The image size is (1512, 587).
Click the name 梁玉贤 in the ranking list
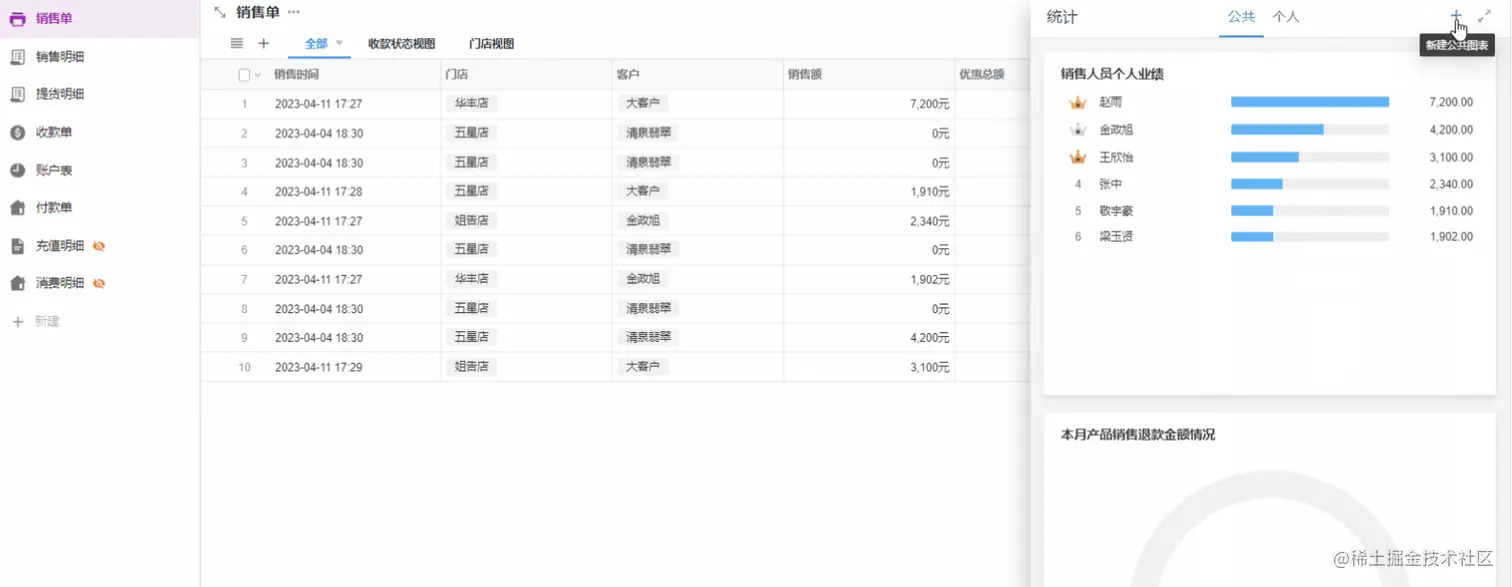(1116, 237)
